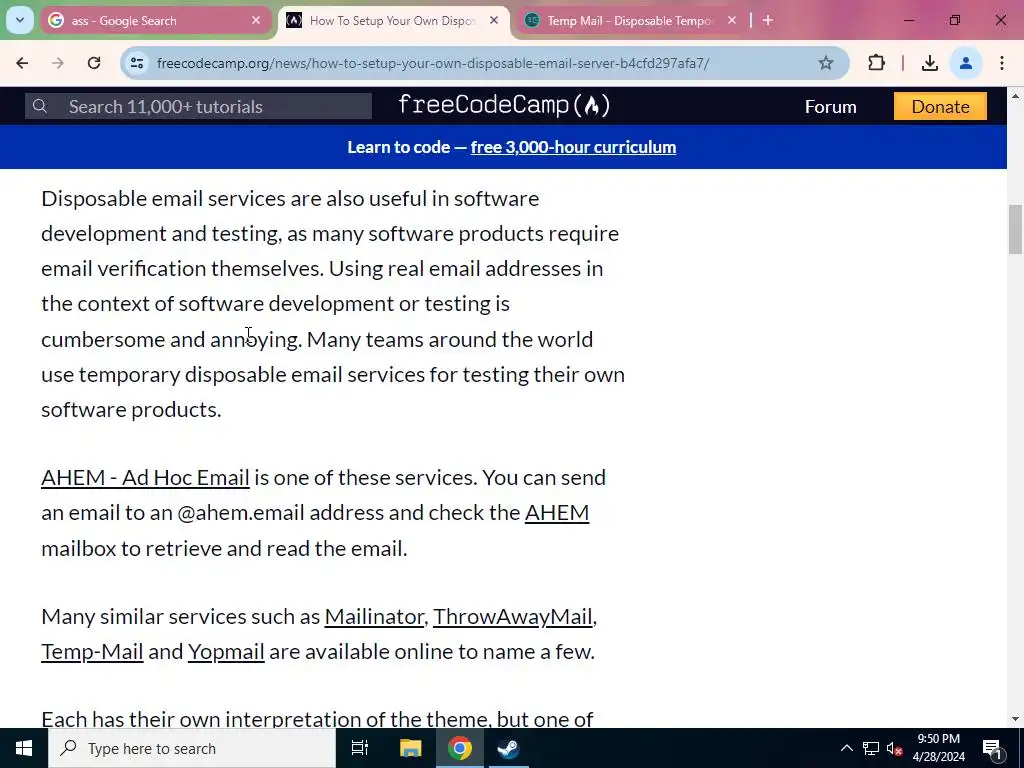Click the Donate button
Image resolution: width=1024 pixels, height=768 pixels.
940,106
